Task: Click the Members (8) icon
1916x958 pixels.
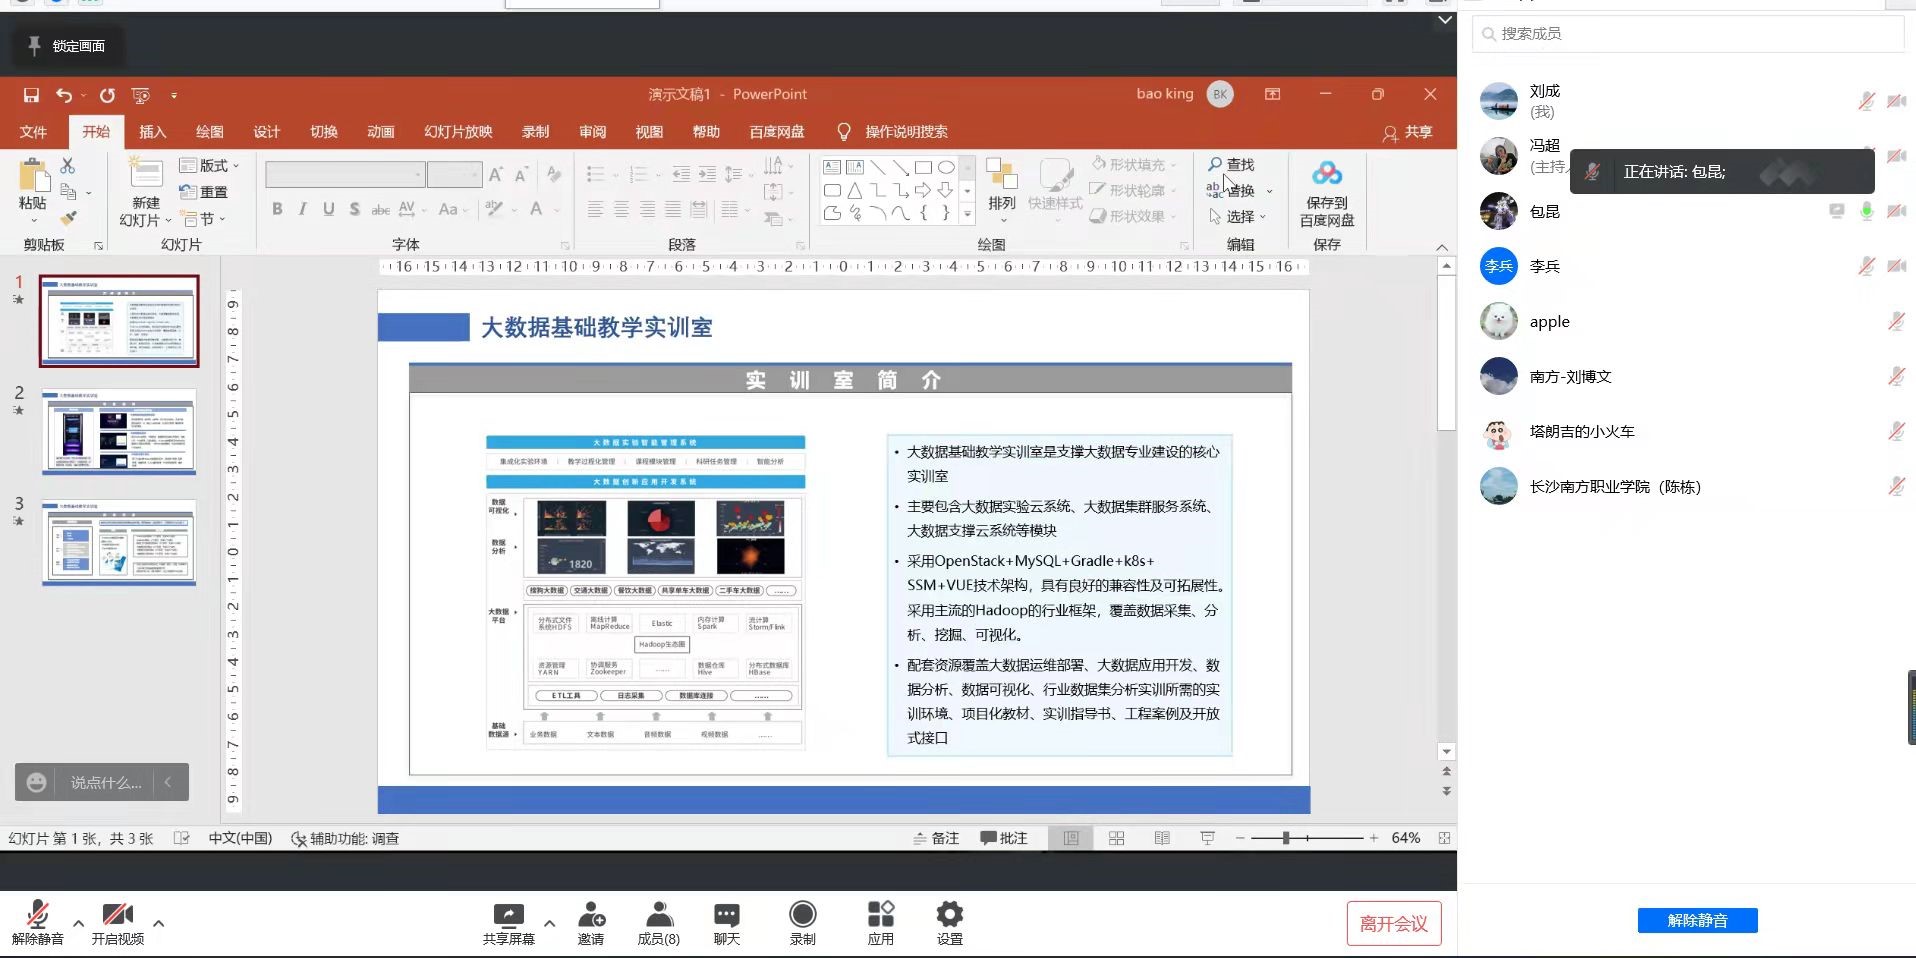Action: point(658,915)
